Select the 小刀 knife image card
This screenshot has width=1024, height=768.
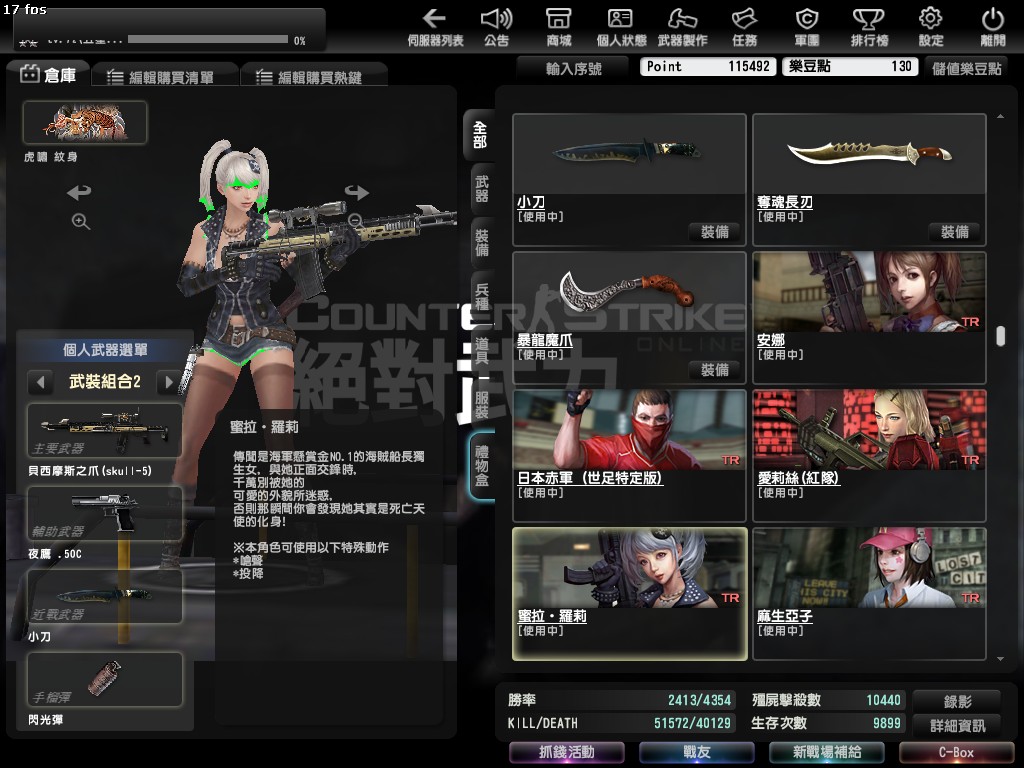tap(630, 154)
